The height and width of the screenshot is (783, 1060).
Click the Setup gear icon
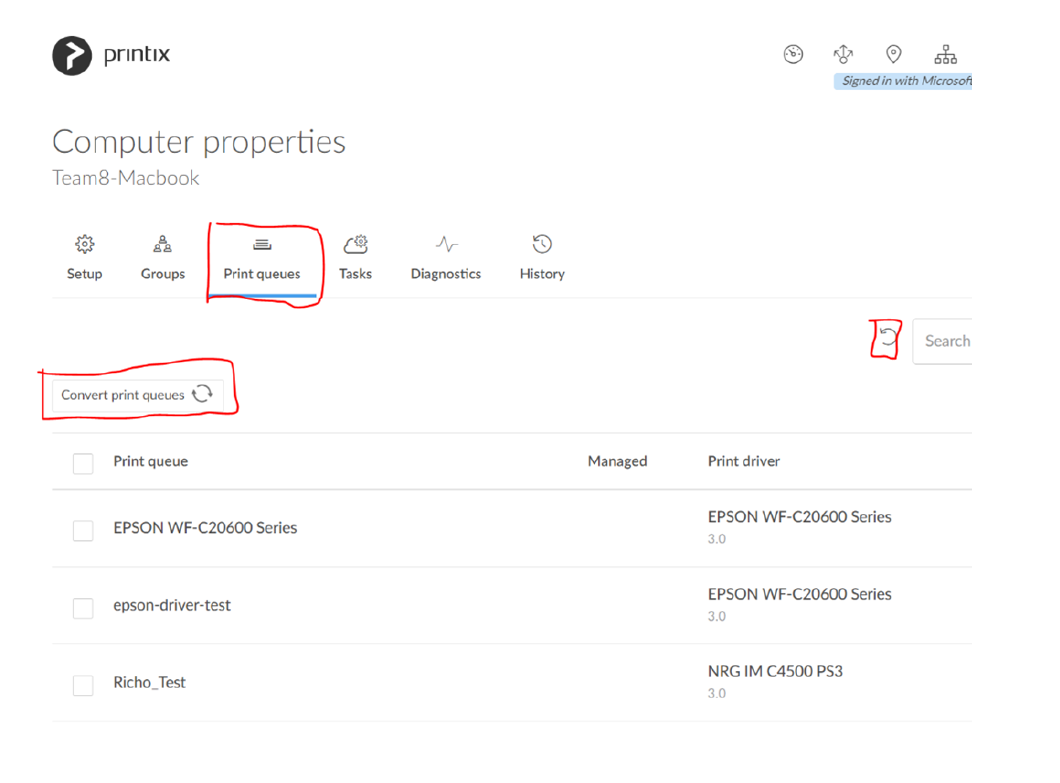point(85,245)
